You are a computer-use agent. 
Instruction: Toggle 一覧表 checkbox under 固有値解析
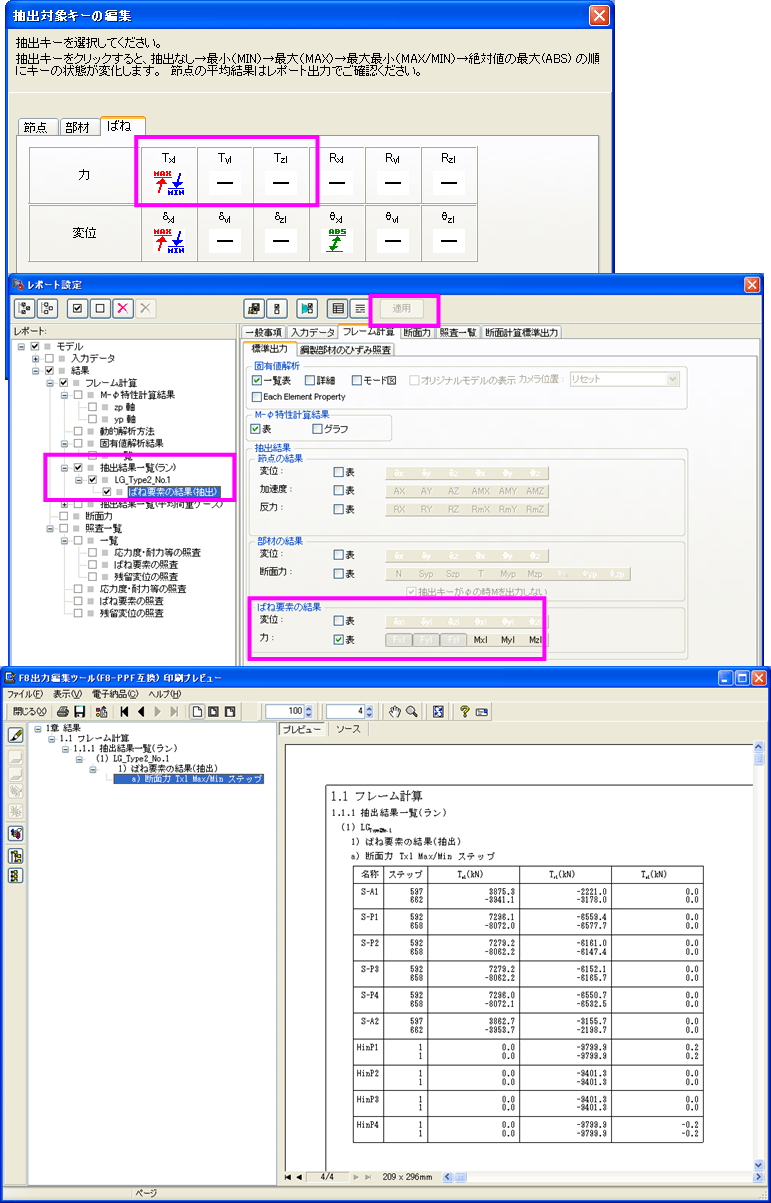click(x=257, y=380)
